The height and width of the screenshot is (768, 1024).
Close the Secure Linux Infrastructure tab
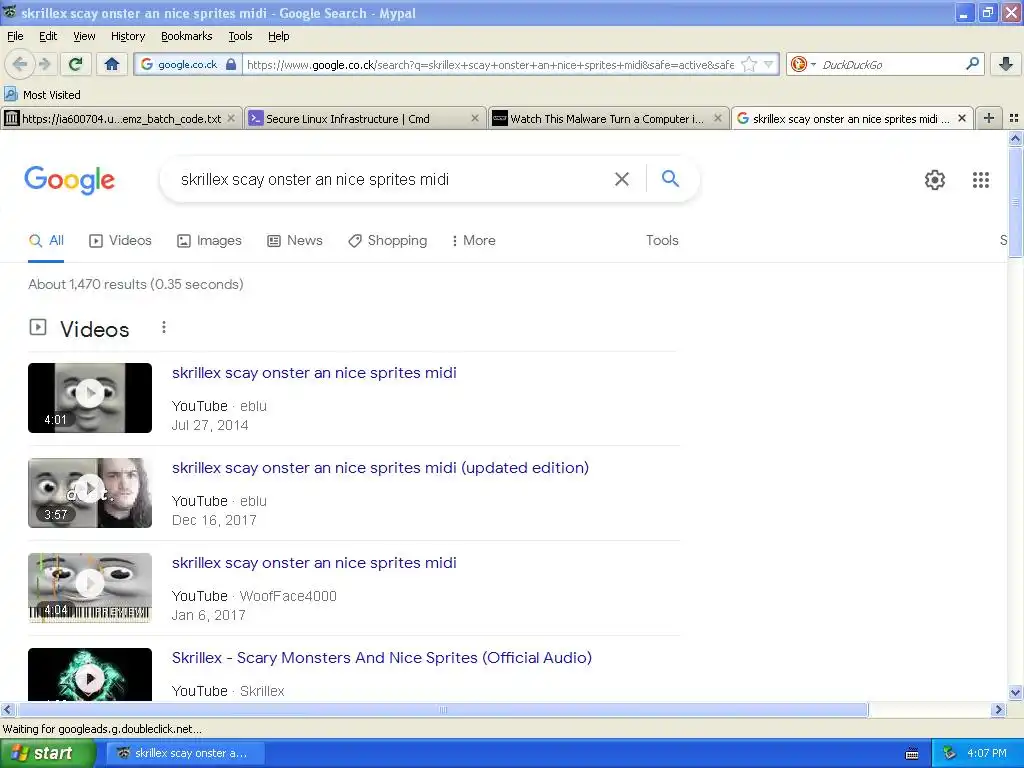click(x=475, y=119)
